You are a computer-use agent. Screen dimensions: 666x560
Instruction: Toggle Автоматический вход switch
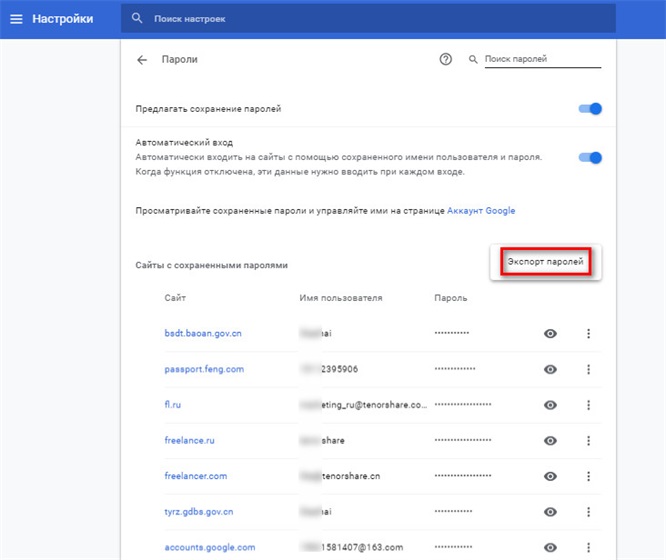pos(590,158)
